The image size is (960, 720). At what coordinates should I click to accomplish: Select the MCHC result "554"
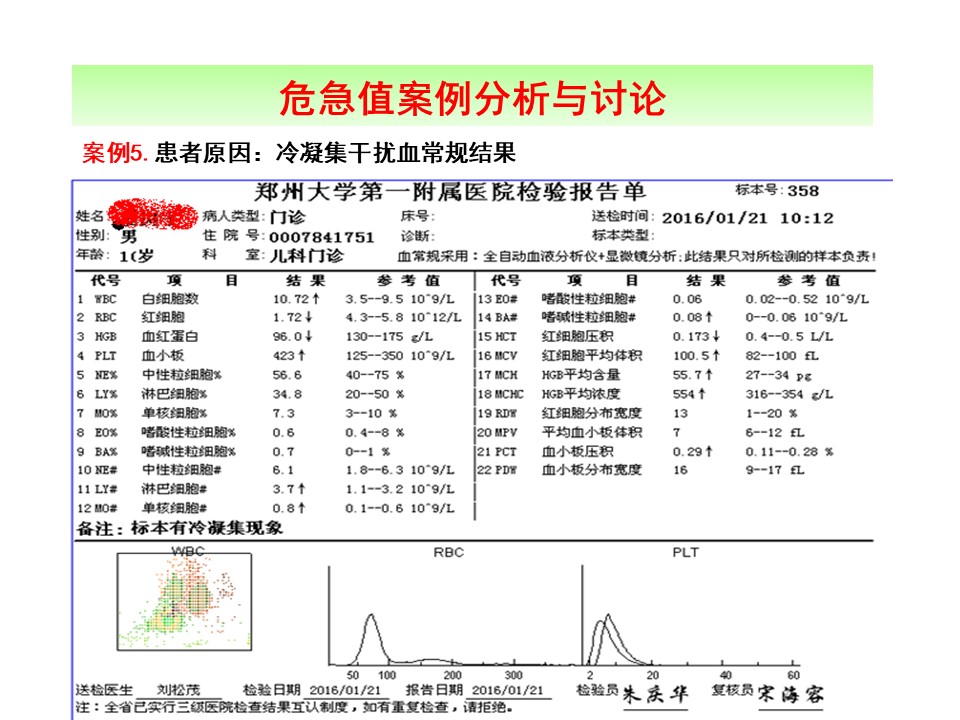tap(683, 394)
